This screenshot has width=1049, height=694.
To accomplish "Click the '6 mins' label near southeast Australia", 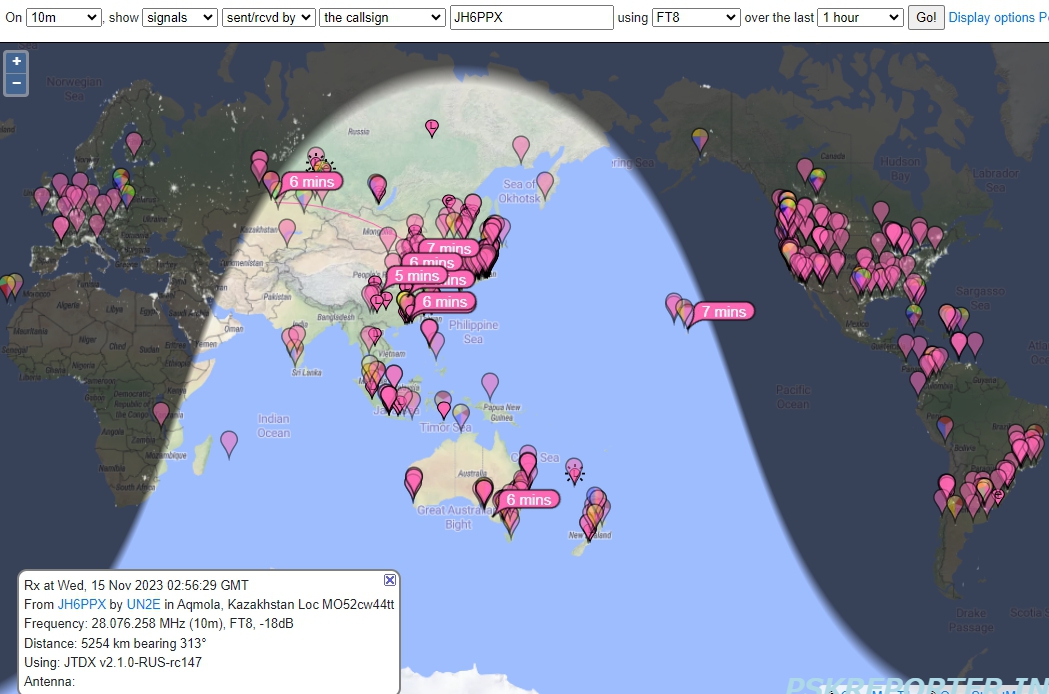I will [x=529, y=499].
